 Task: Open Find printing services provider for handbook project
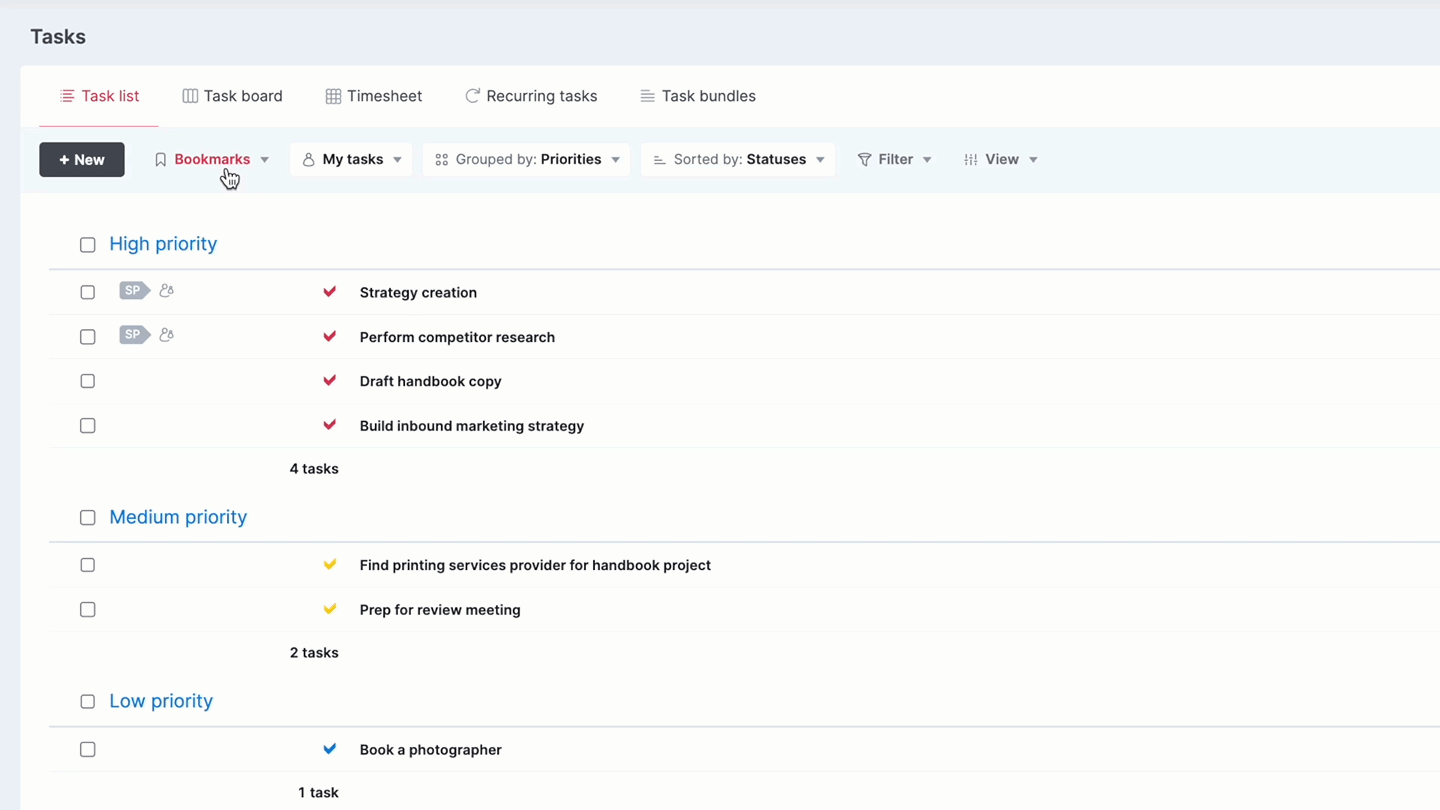(x=535, y=565)
